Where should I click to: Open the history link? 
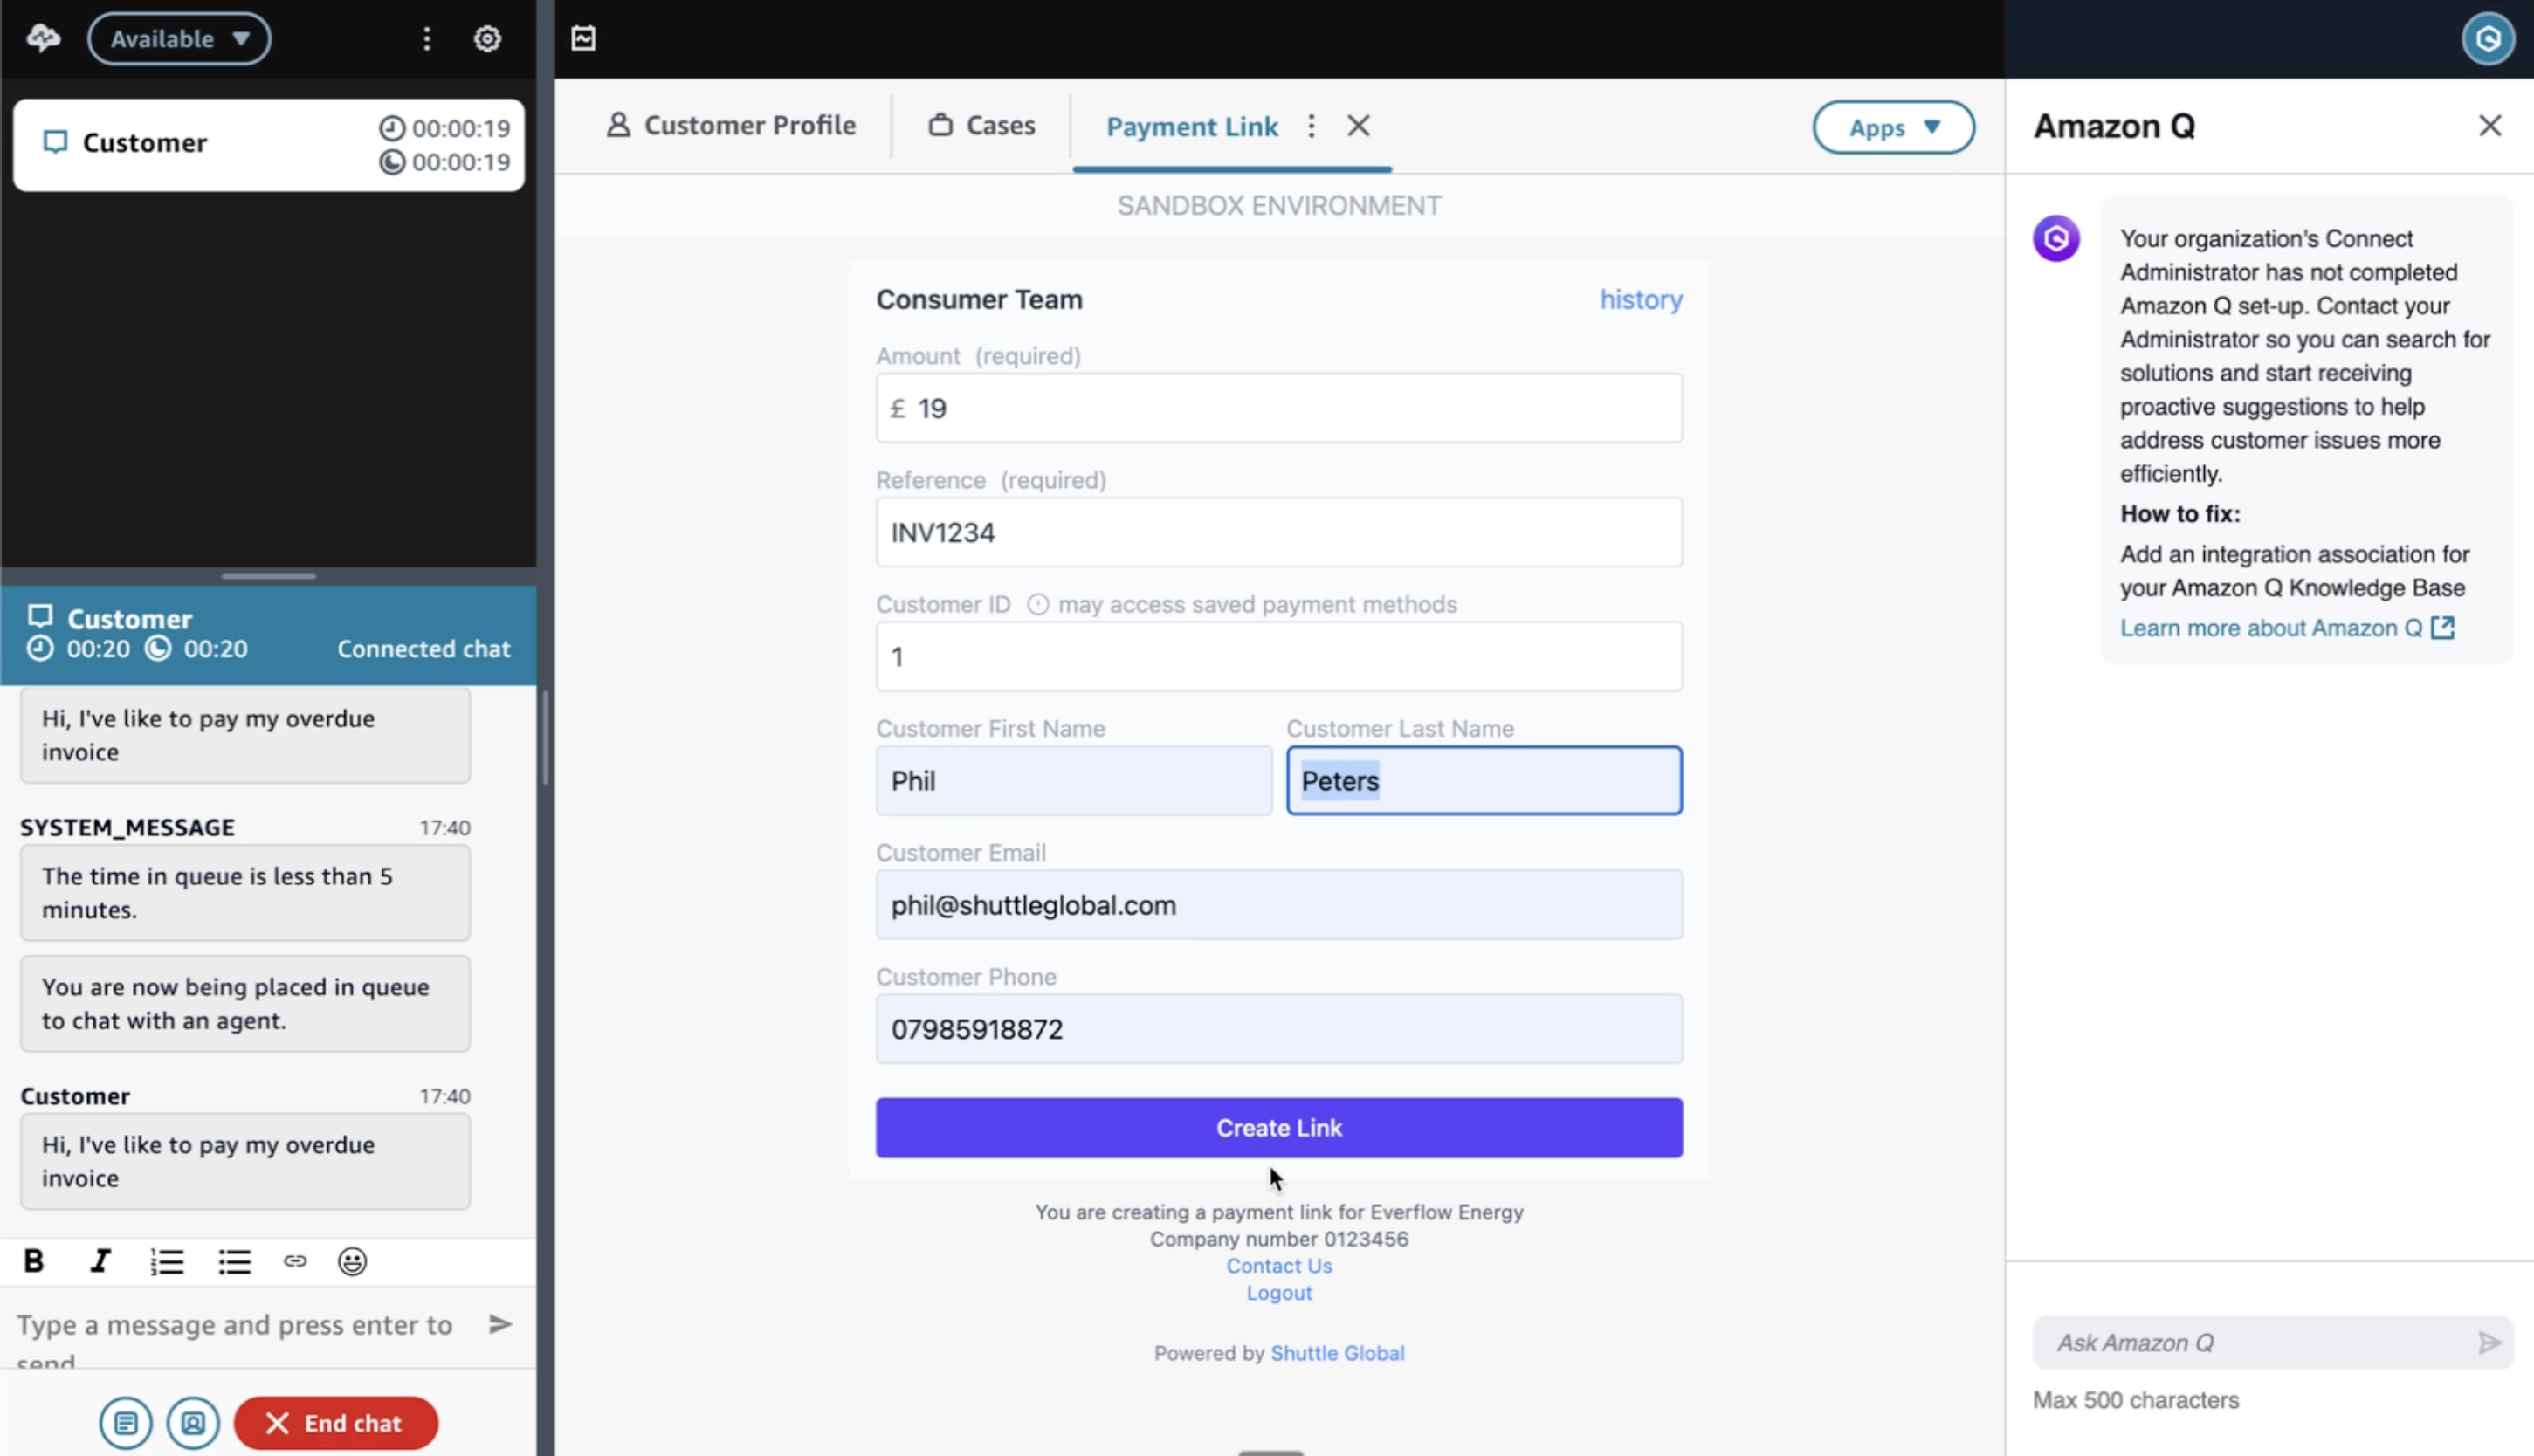click(1640, 299)
